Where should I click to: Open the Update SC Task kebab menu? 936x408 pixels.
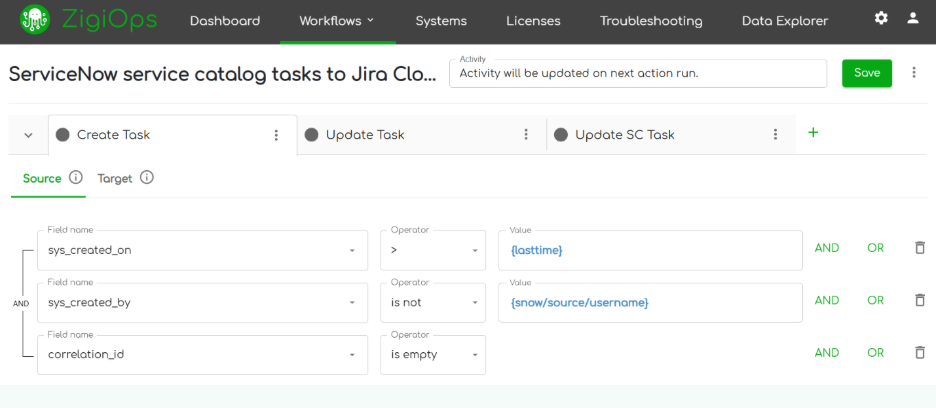775,134
